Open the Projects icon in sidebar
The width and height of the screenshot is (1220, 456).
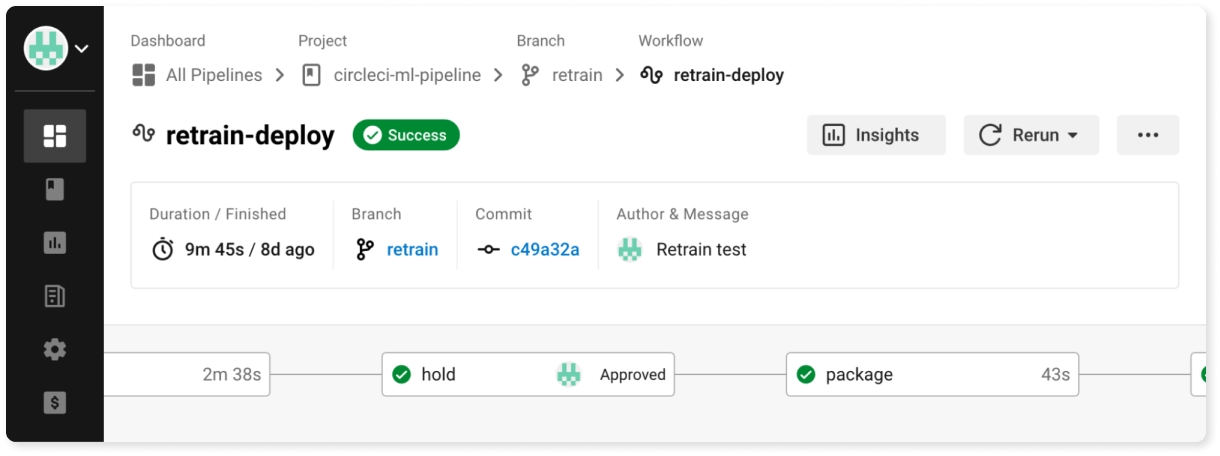[55, 189]
